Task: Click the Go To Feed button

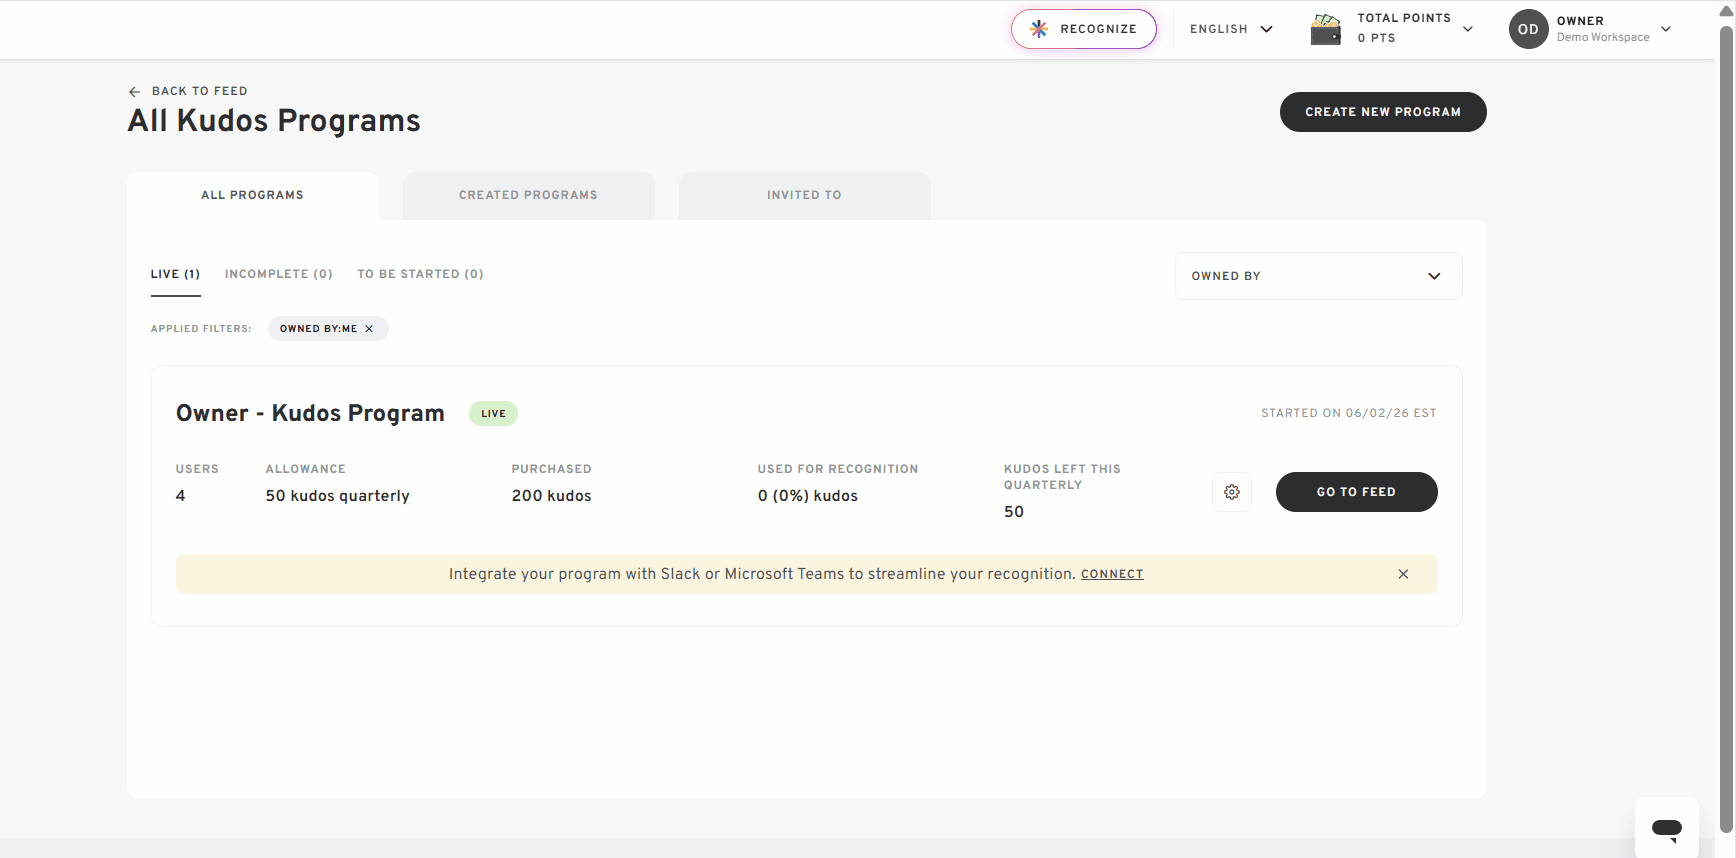Action: (1356, 492)
